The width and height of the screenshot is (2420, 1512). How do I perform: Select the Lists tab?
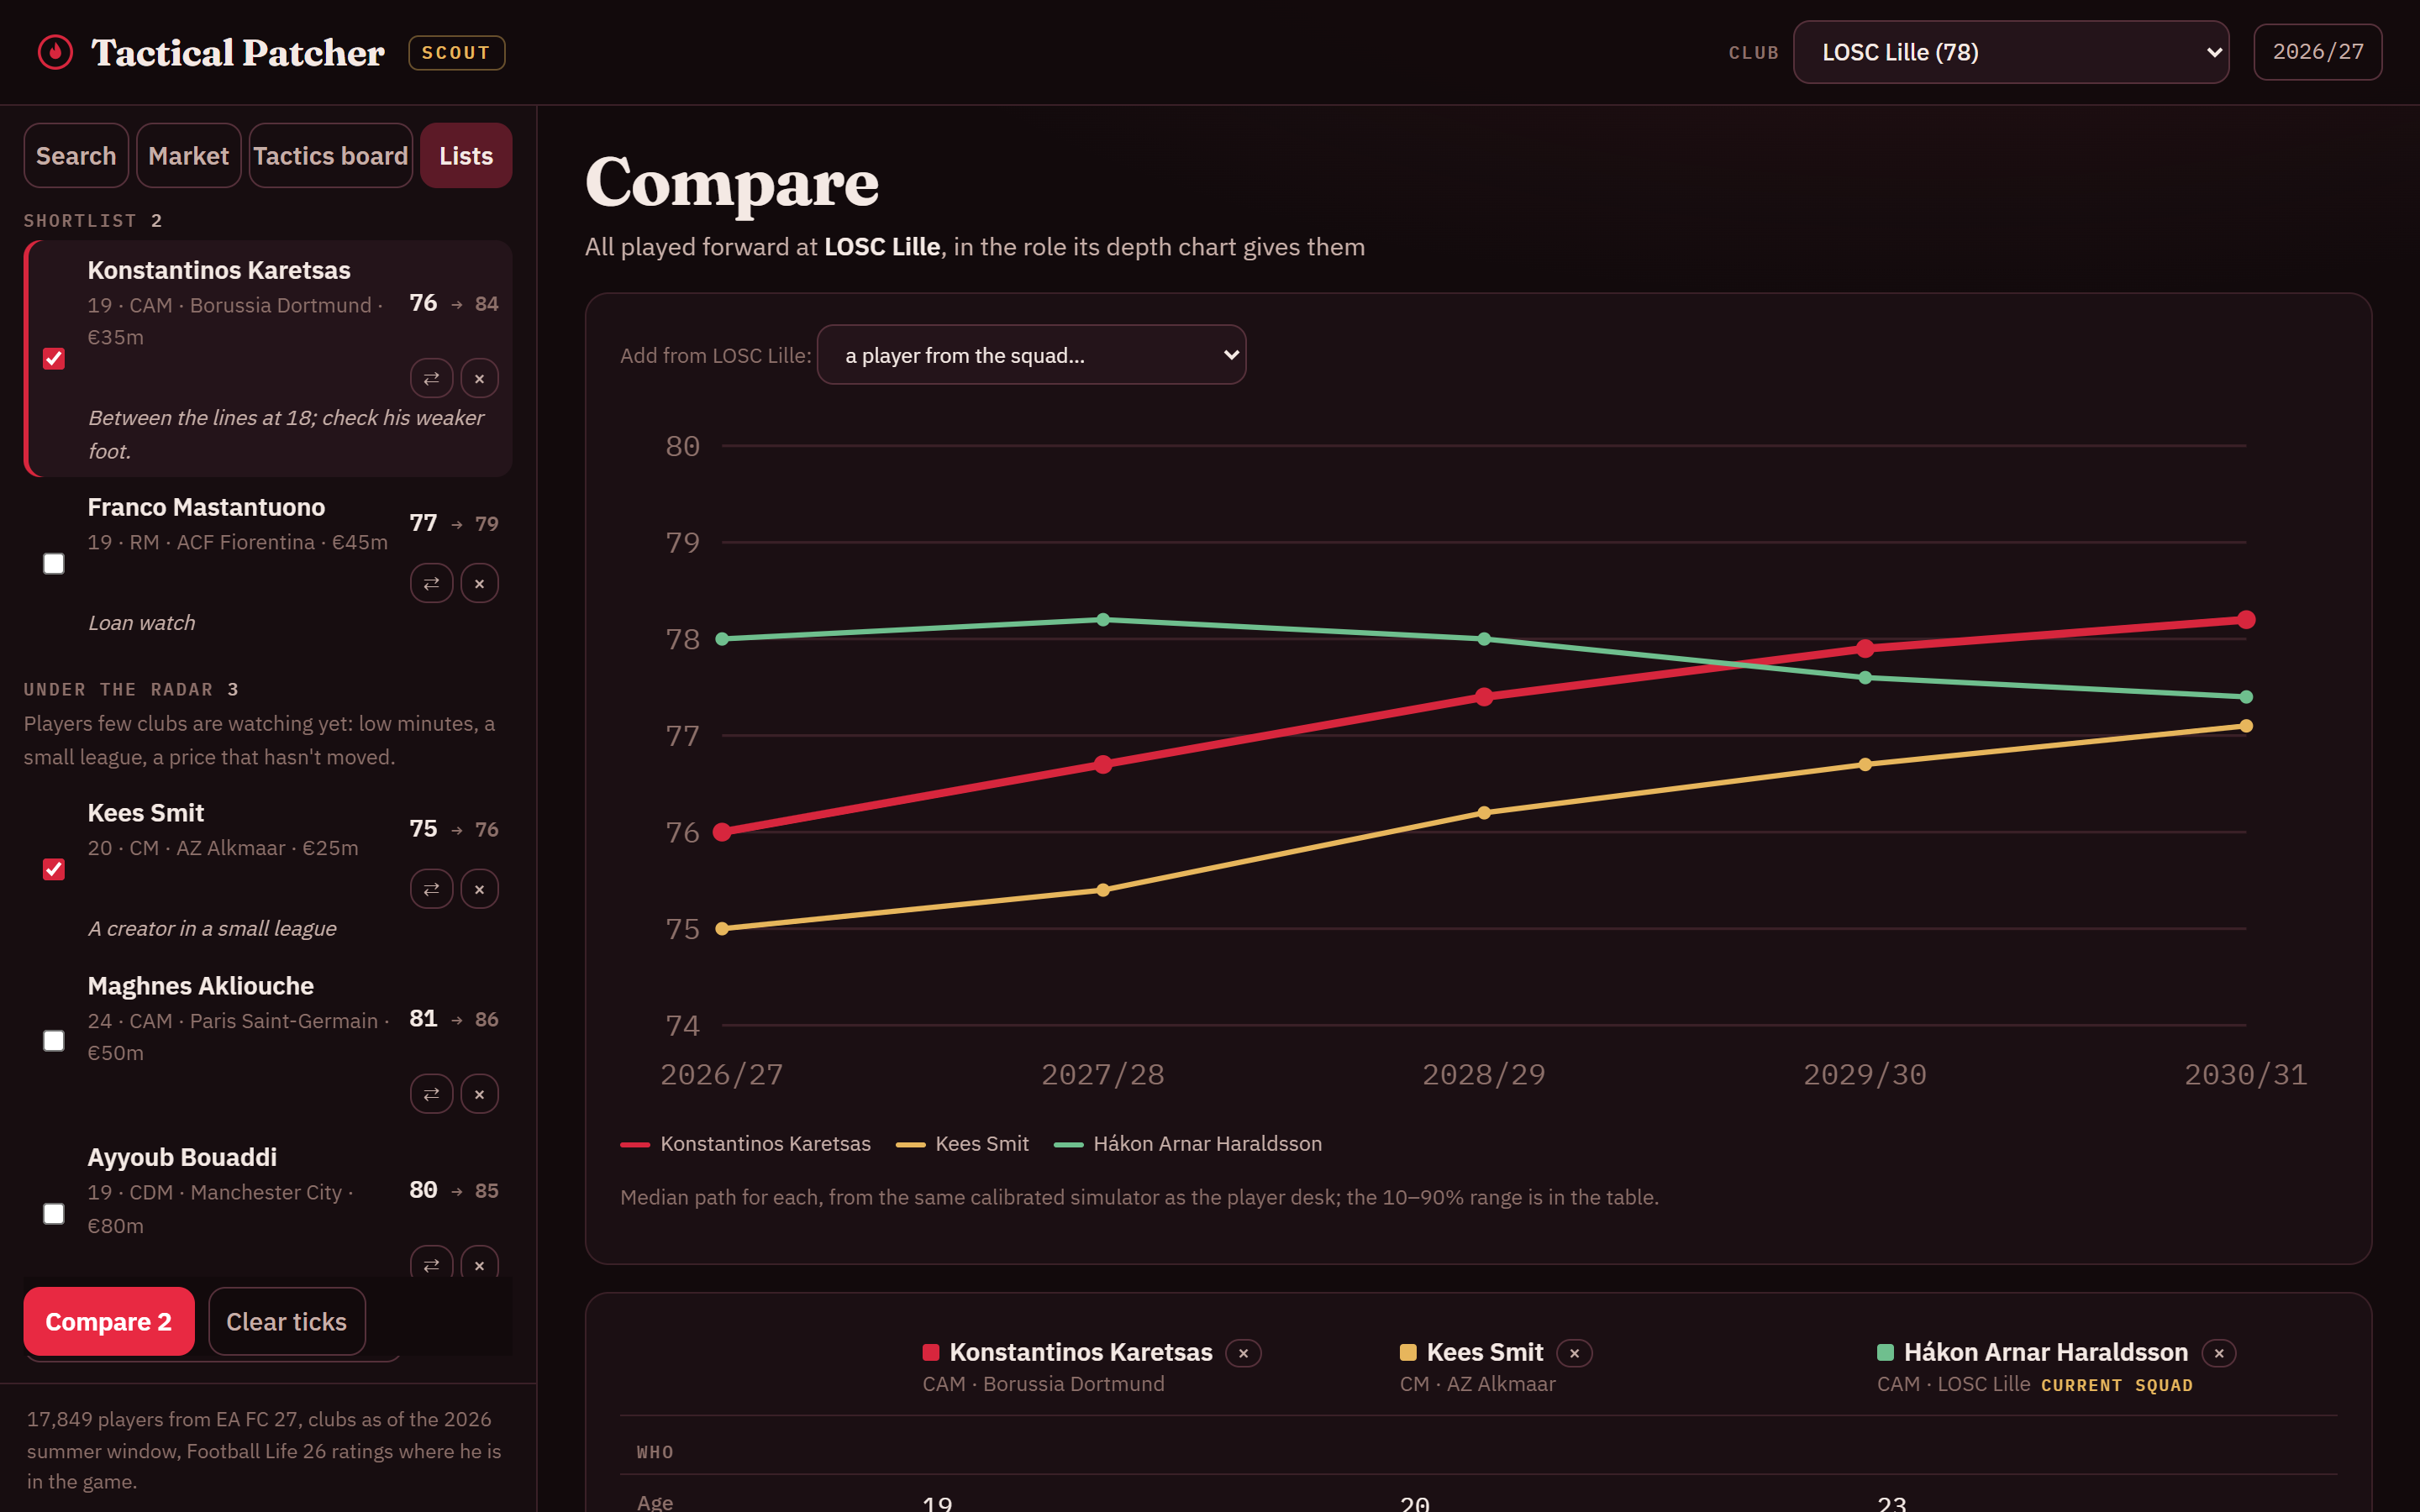466,155
